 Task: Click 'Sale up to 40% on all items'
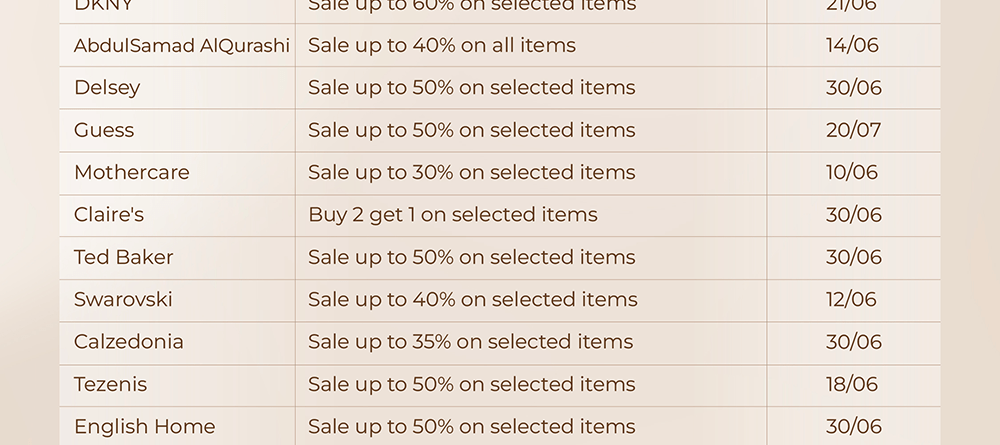[x=442, y=45]
